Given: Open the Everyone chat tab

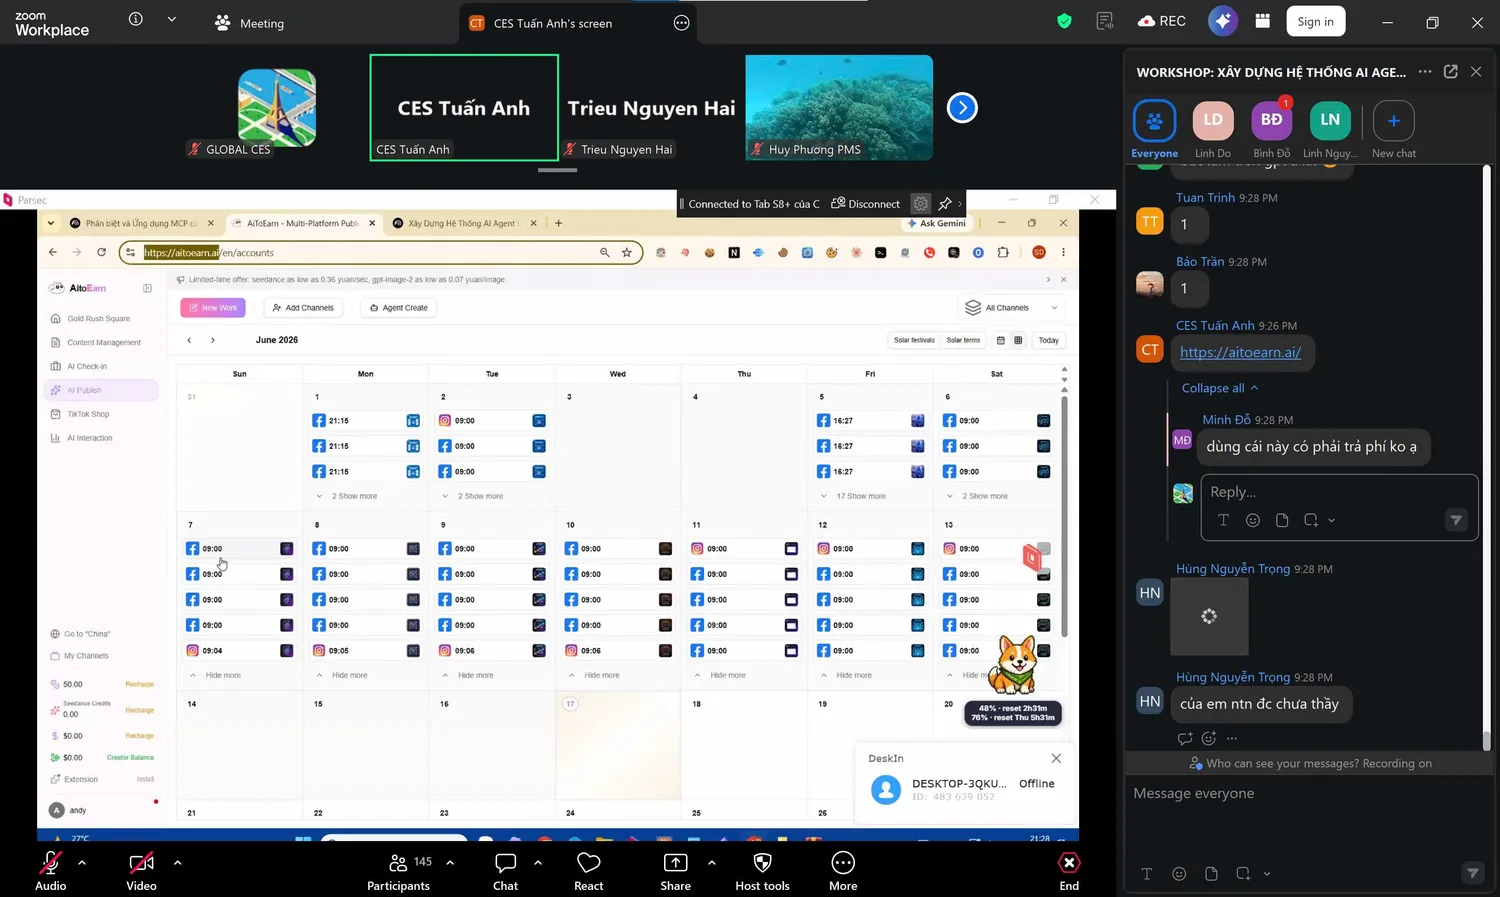Looking at the screenshot, I should 1154,129.
